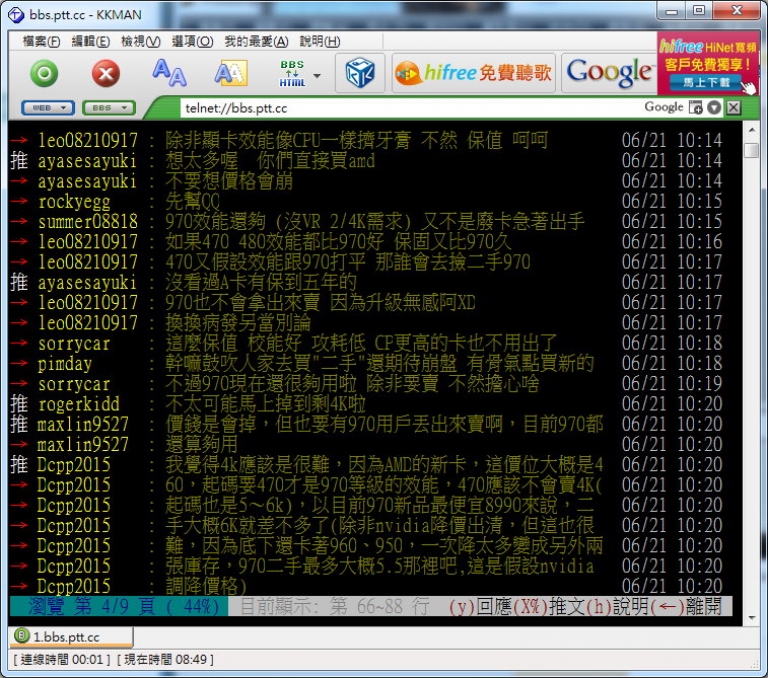Click the vertical scrollbar thumb
This screenshot has height=678, width=768.
752,149
